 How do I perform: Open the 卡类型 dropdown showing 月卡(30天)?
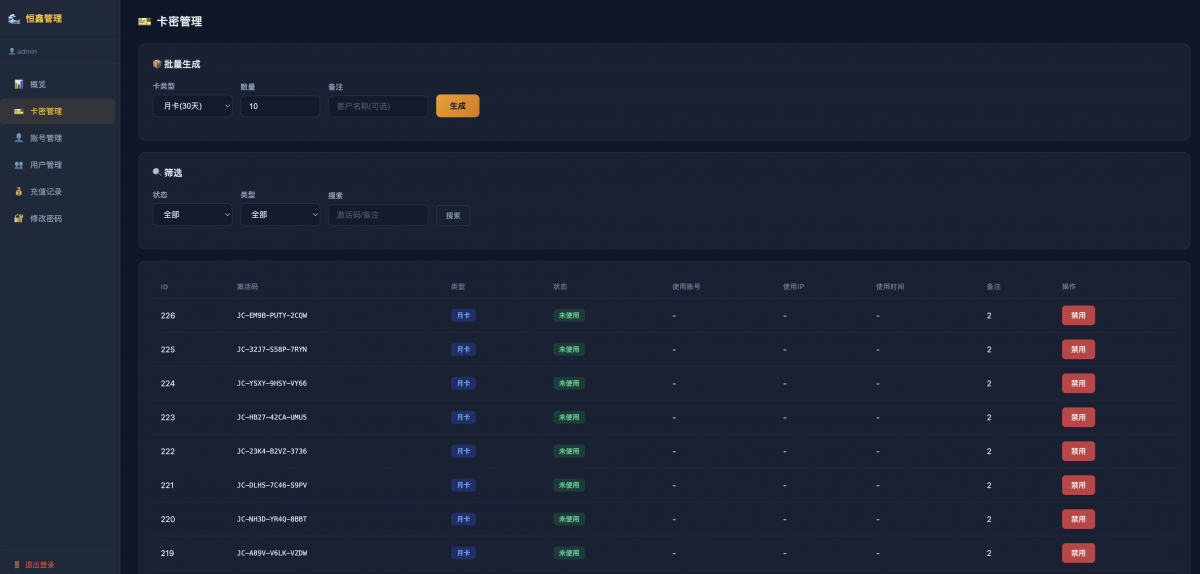tap(192, 106)
